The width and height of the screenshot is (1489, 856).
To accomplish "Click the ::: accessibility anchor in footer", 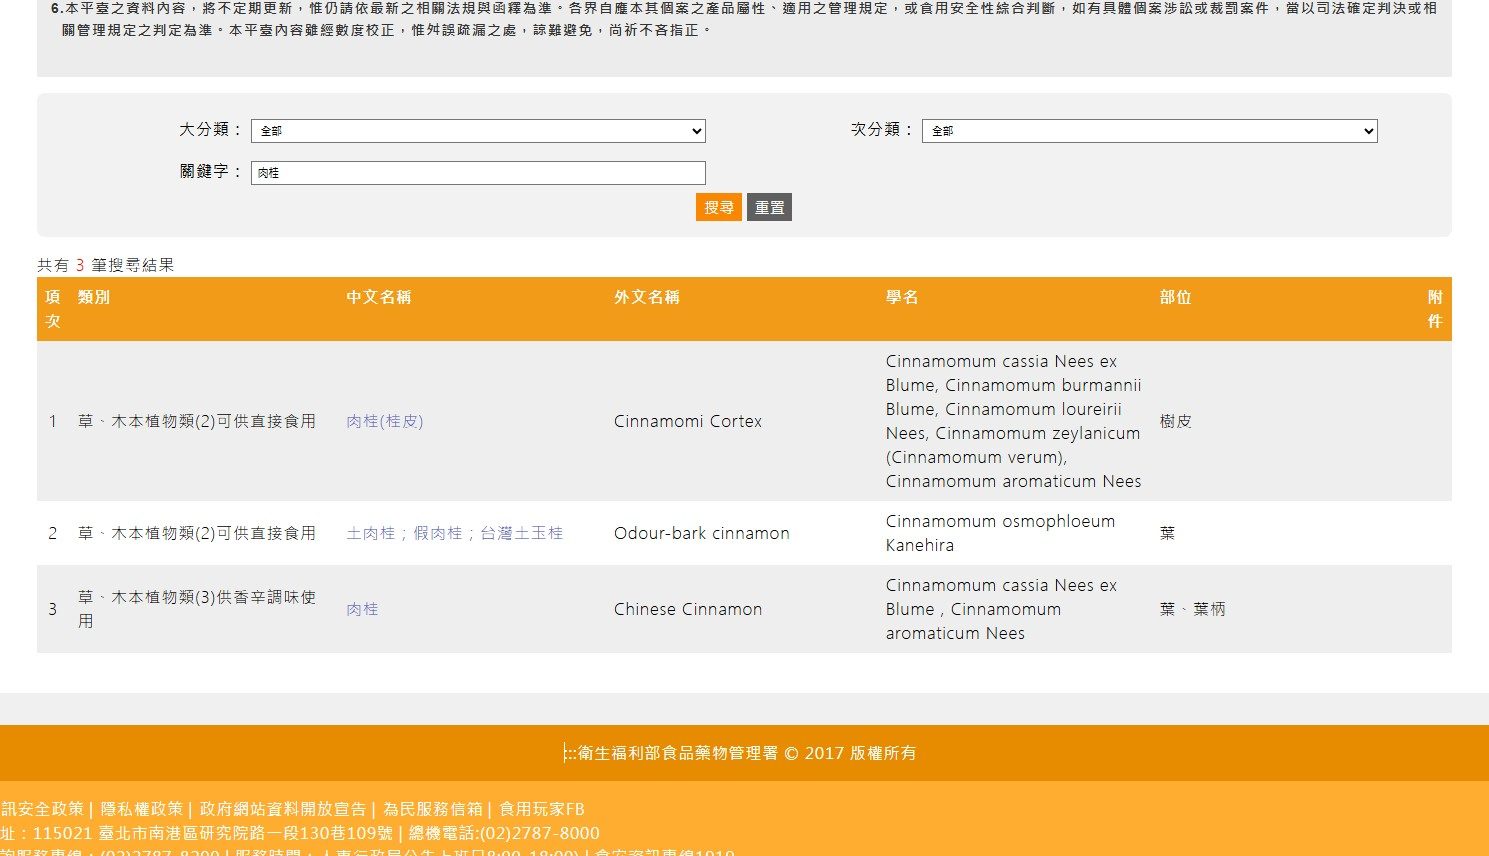I will click(570, 753).
